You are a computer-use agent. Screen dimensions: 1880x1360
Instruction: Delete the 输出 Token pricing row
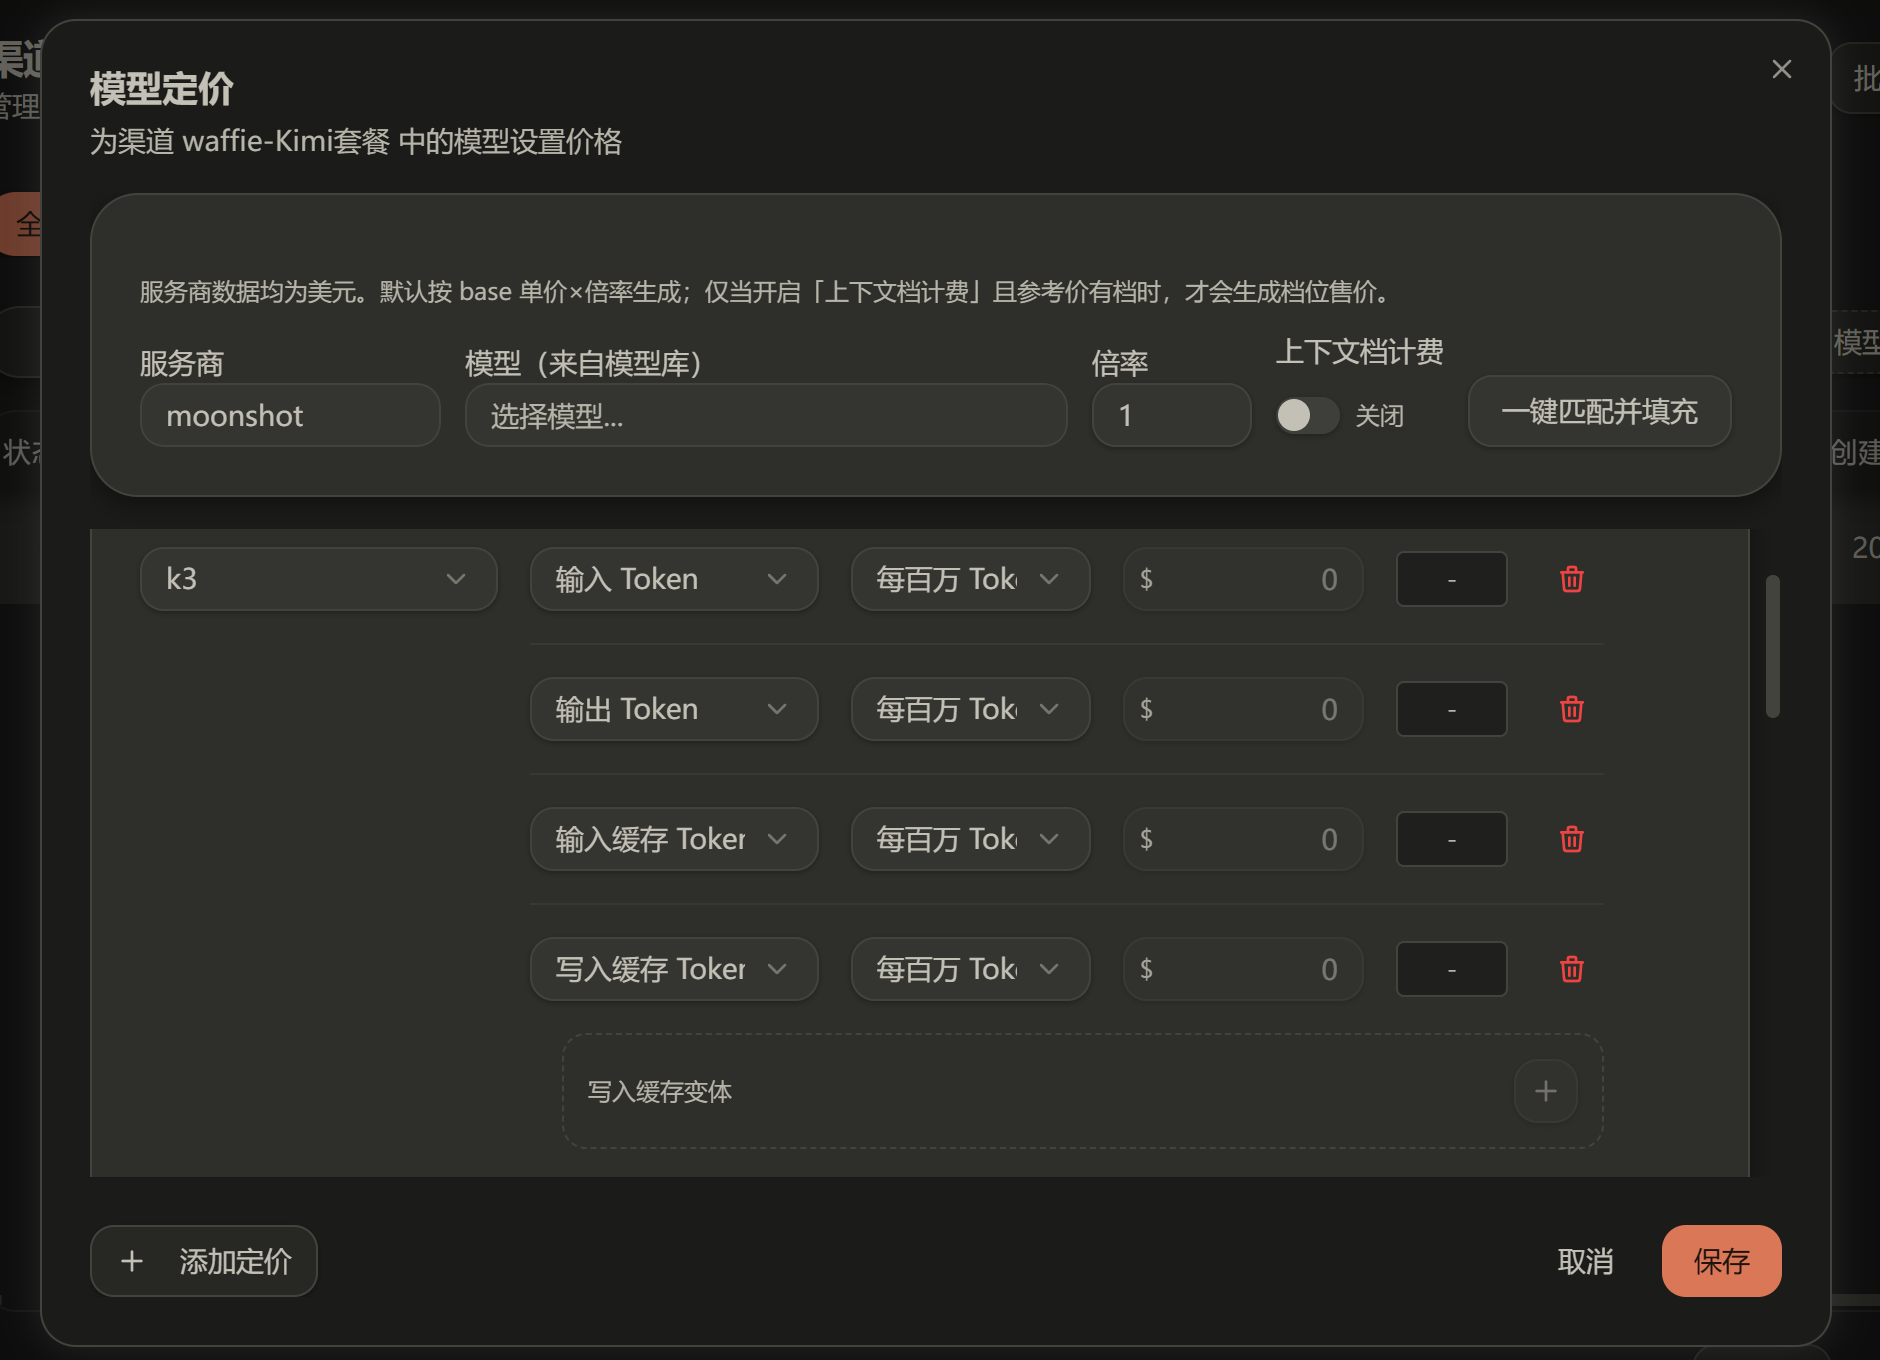pyautogui.click(x=1571, y=709)
